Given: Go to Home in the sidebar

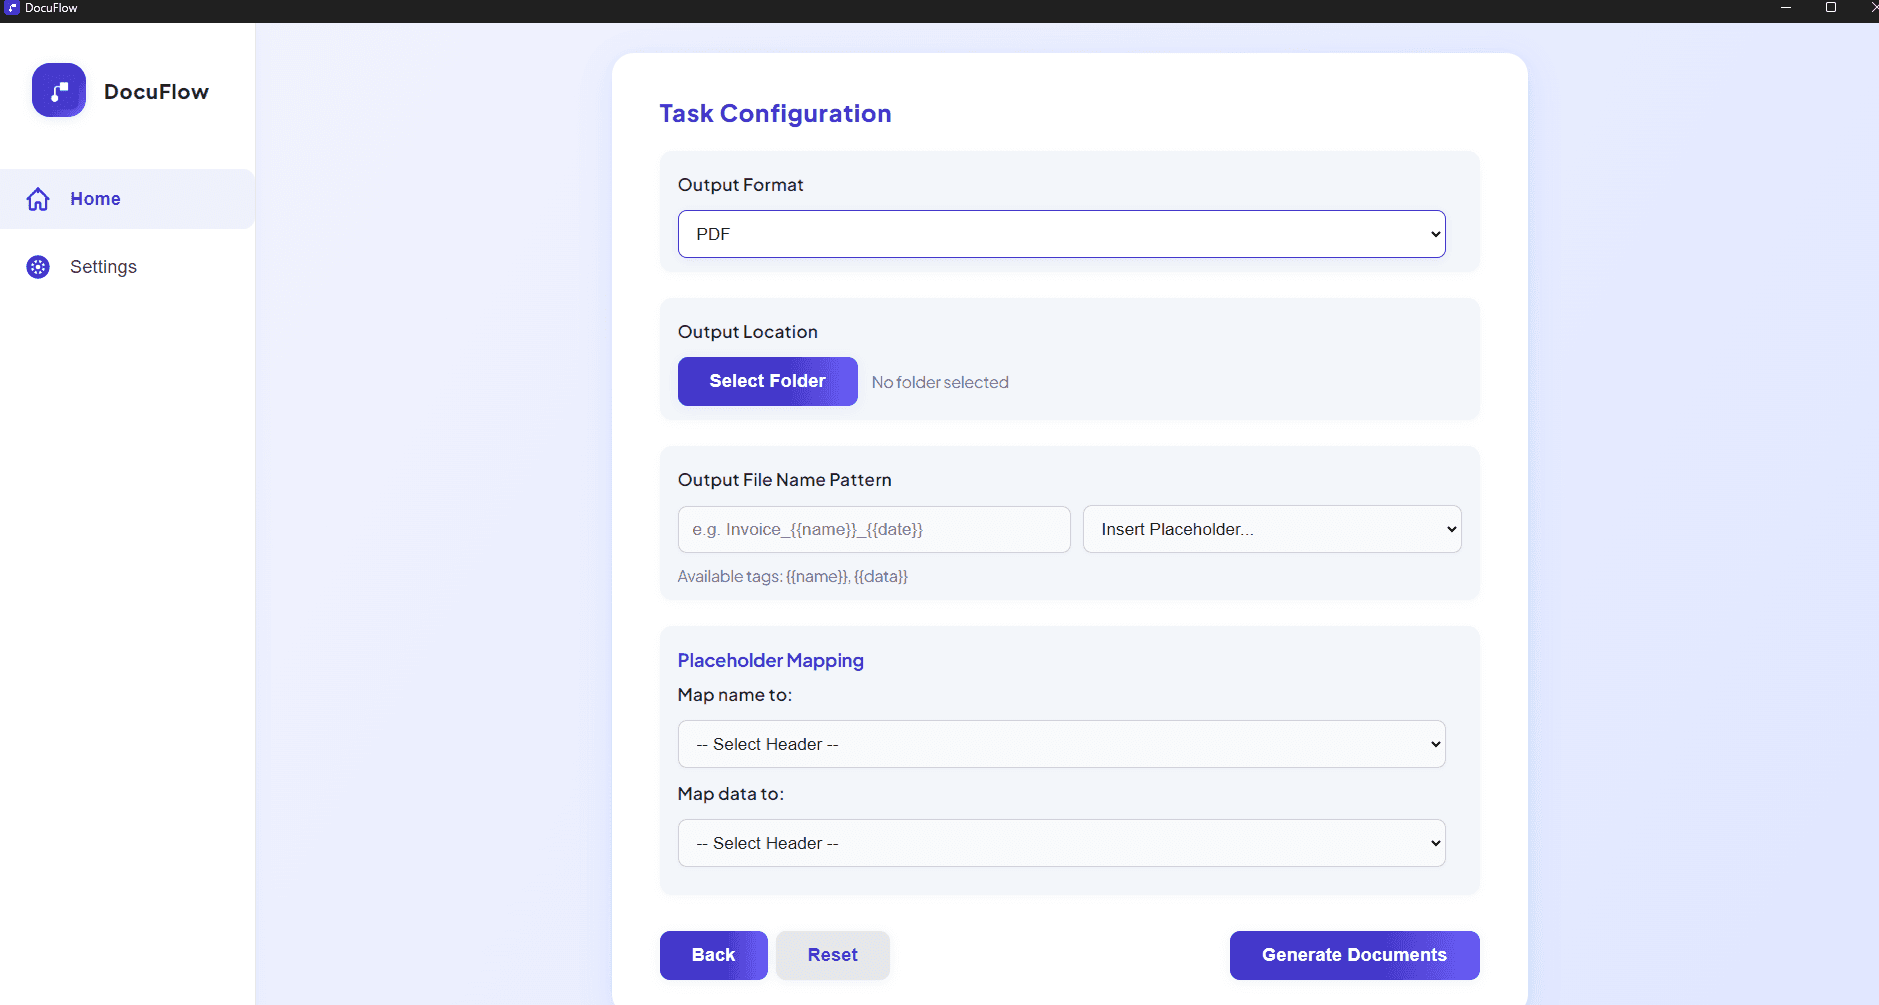Looking at the screenshot, I should pyautogui.click(x=95, y=199).
